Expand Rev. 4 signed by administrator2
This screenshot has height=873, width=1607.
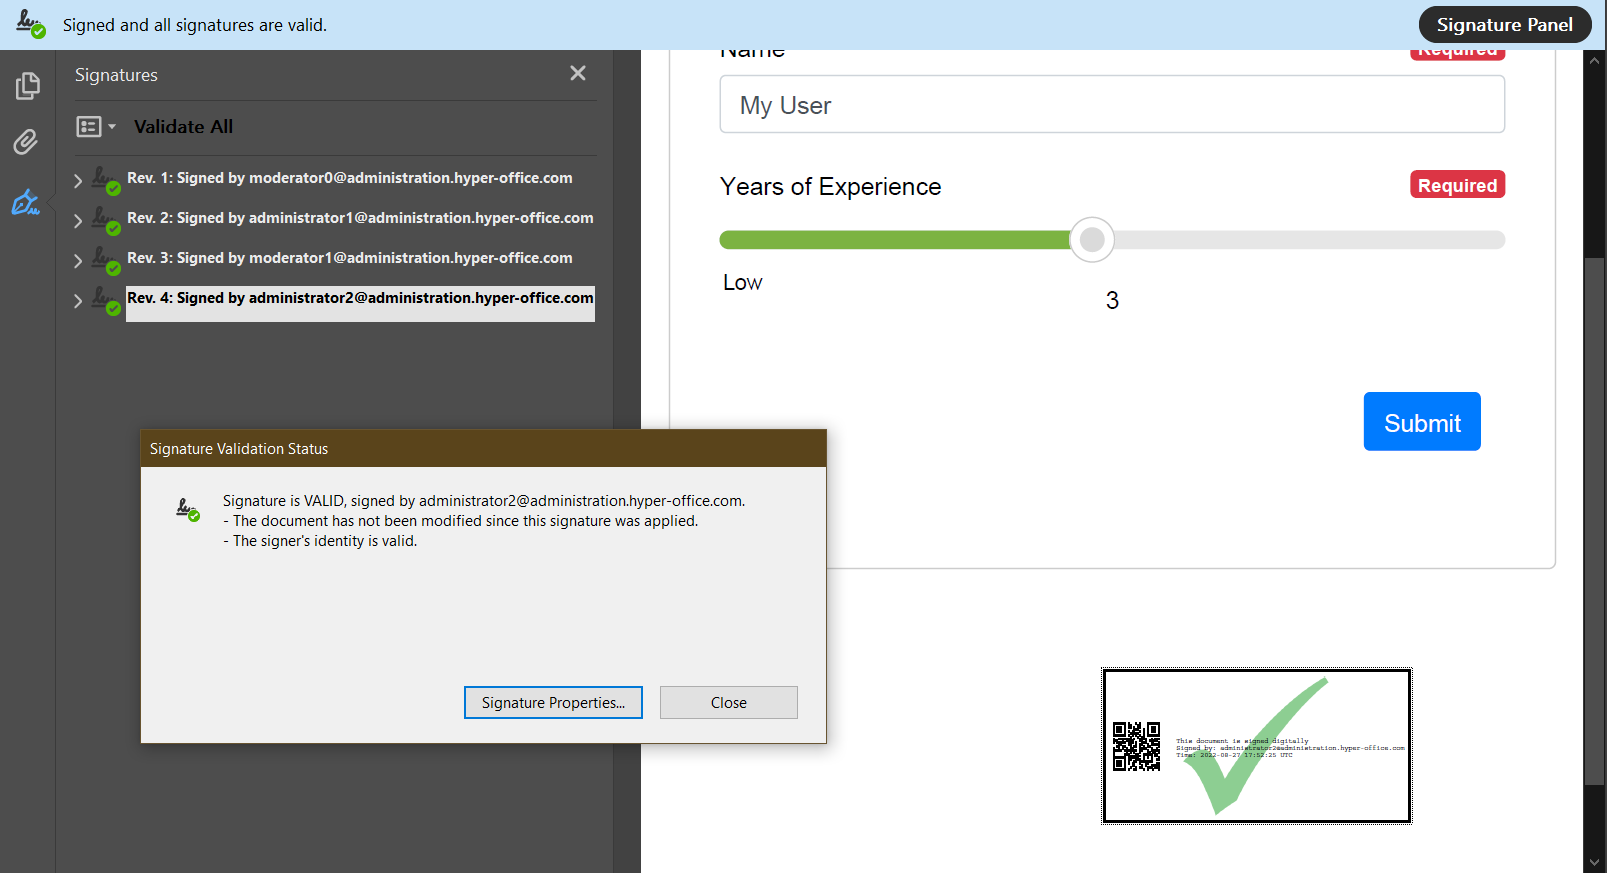[x=78, y=301]
